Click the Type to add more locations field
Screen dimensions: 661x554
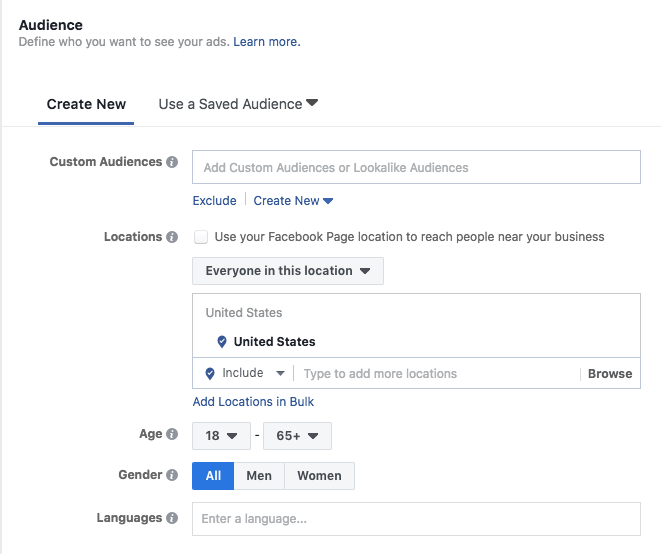click(438, 374)
